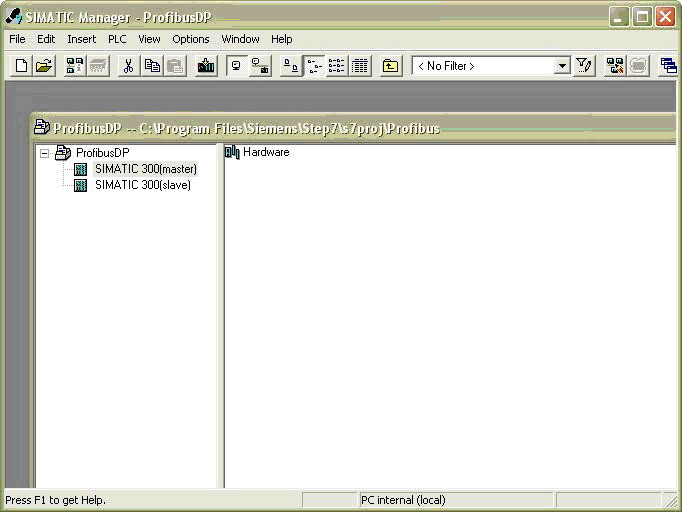The width and height of the screenshot is (682, 512).
Task: Collapse the ProfibusDP tree node
Action: [x=44, y=153]
